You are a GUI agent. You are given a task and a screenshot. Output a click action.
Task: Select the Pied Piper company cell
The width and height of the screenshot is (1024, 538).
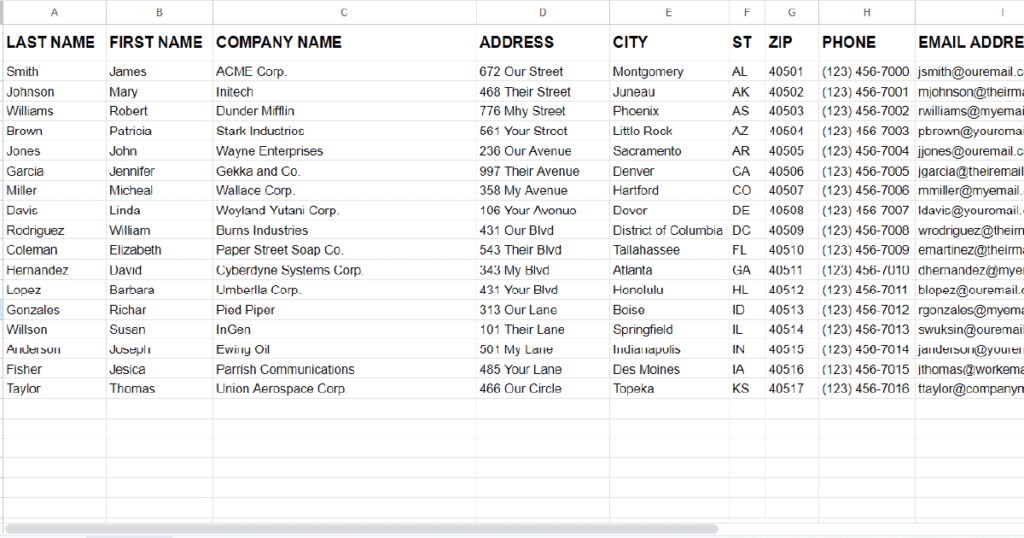pyautogui.click(x=344, y=310)
